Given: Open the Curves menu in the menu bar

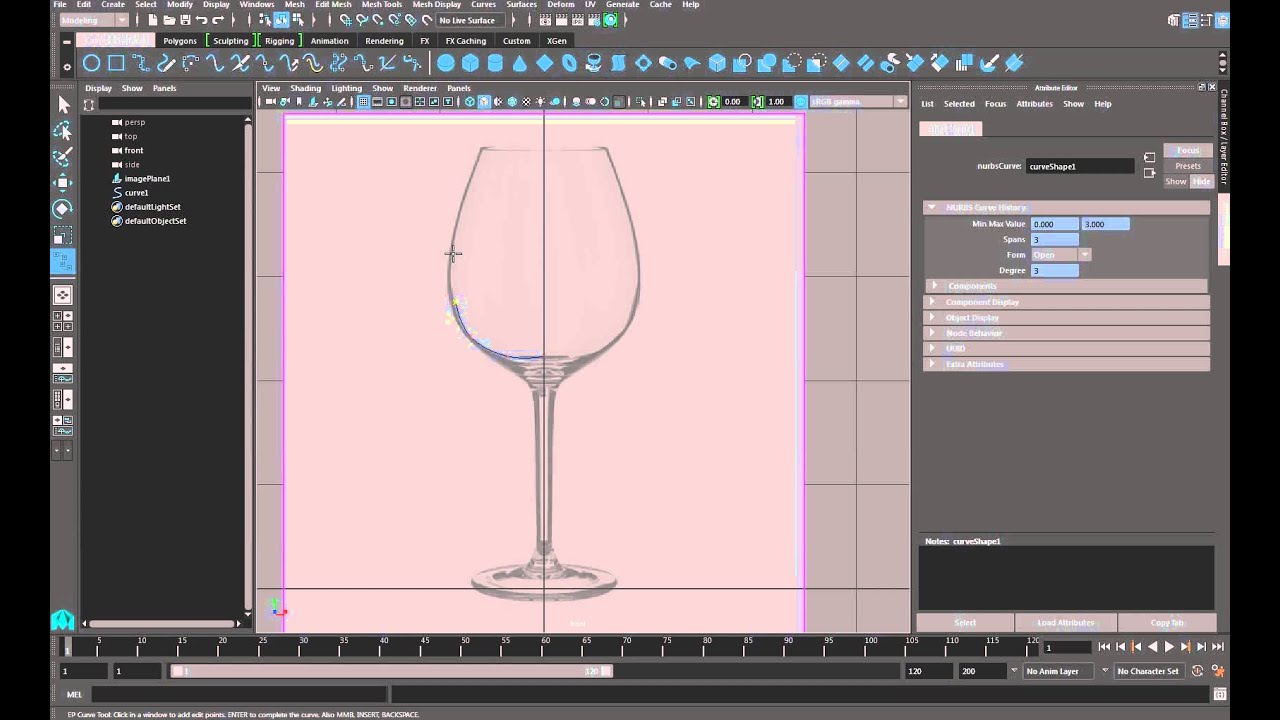Looking at the screenshot, I should pyautogui.click(x=483, y=5).
